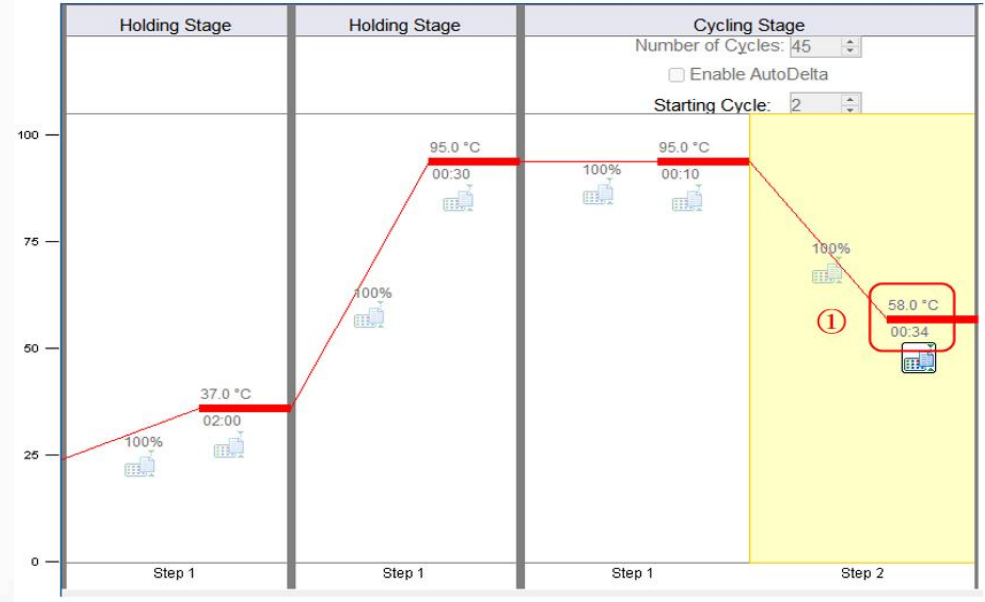Screen dimensions: 985x602
Task: Select the Cycling Stage header
Action: 749,25
